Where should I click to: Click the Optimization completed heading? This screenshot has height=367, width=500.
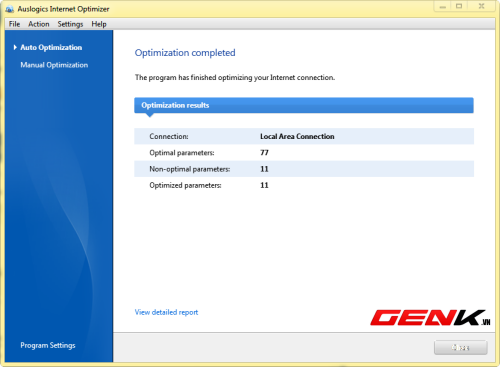pyautogui.click(x=185, y=53)
